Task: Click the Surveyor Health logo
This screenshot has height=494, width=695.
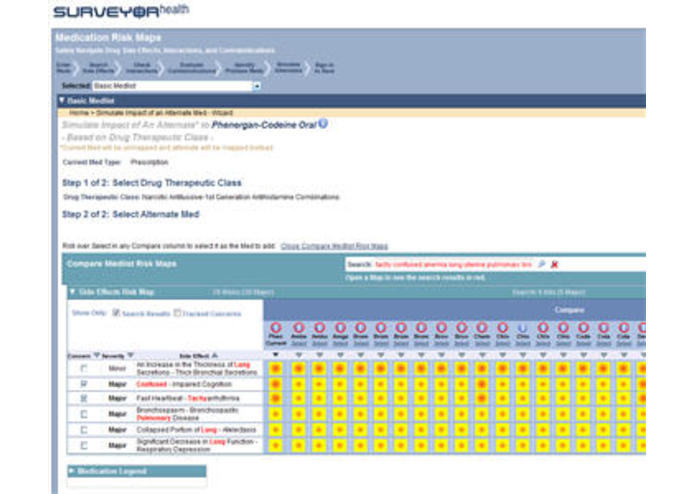Action: tap(121, 11)
